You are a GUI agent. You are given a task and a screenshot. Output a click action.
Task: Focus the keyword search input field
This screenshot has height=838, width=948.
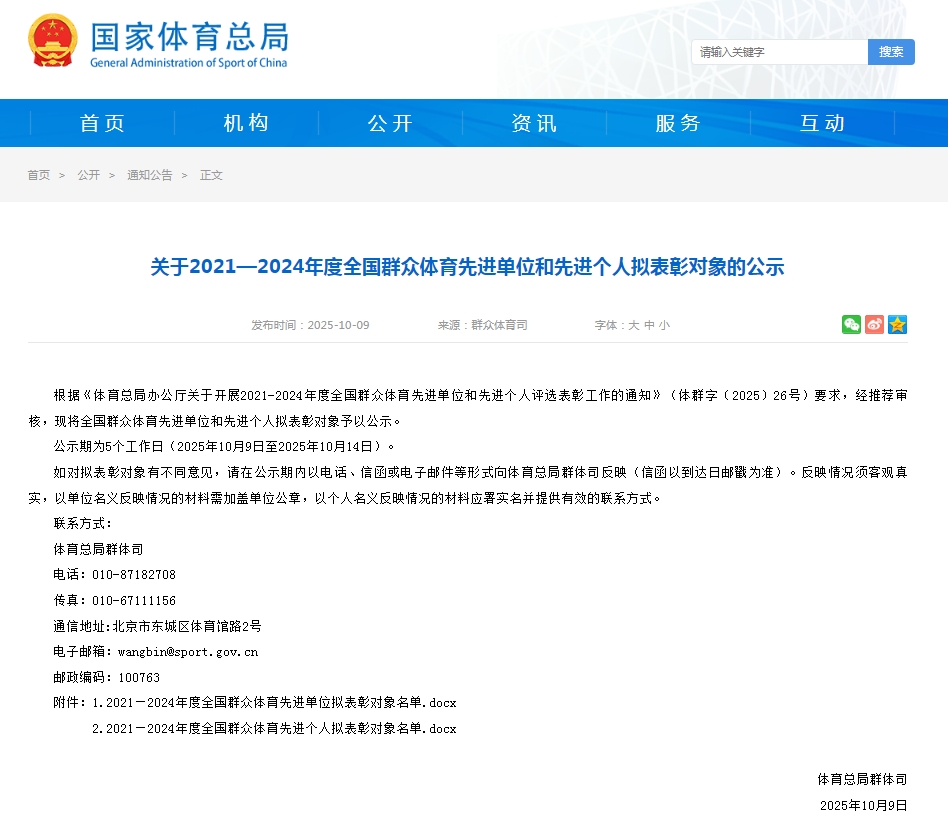(779, 52)
